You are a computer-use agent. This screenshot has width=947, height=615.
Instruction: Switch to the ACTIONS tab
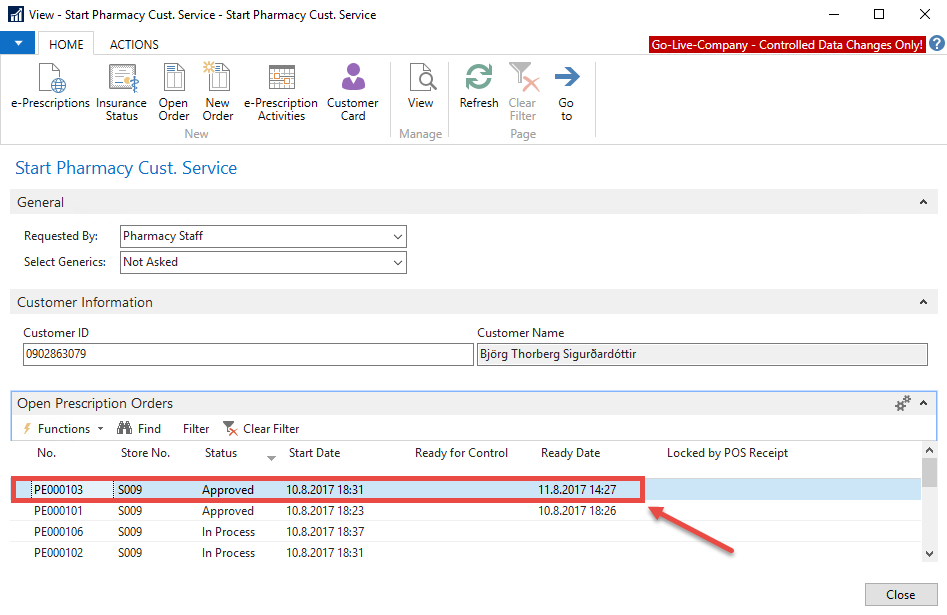(x=134, y=44)
